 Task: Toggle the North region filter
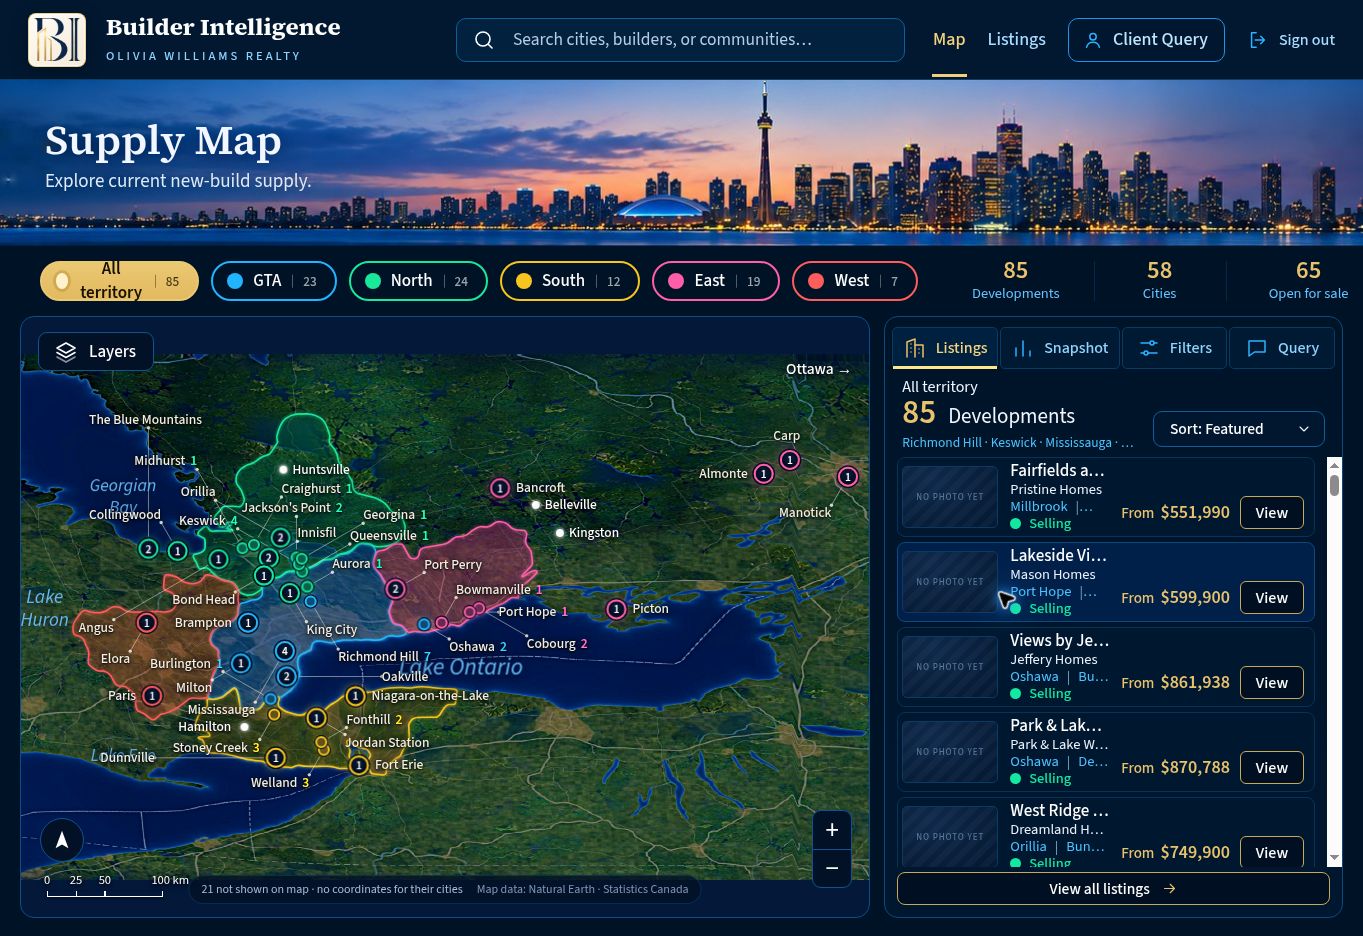tap(418, 281)
